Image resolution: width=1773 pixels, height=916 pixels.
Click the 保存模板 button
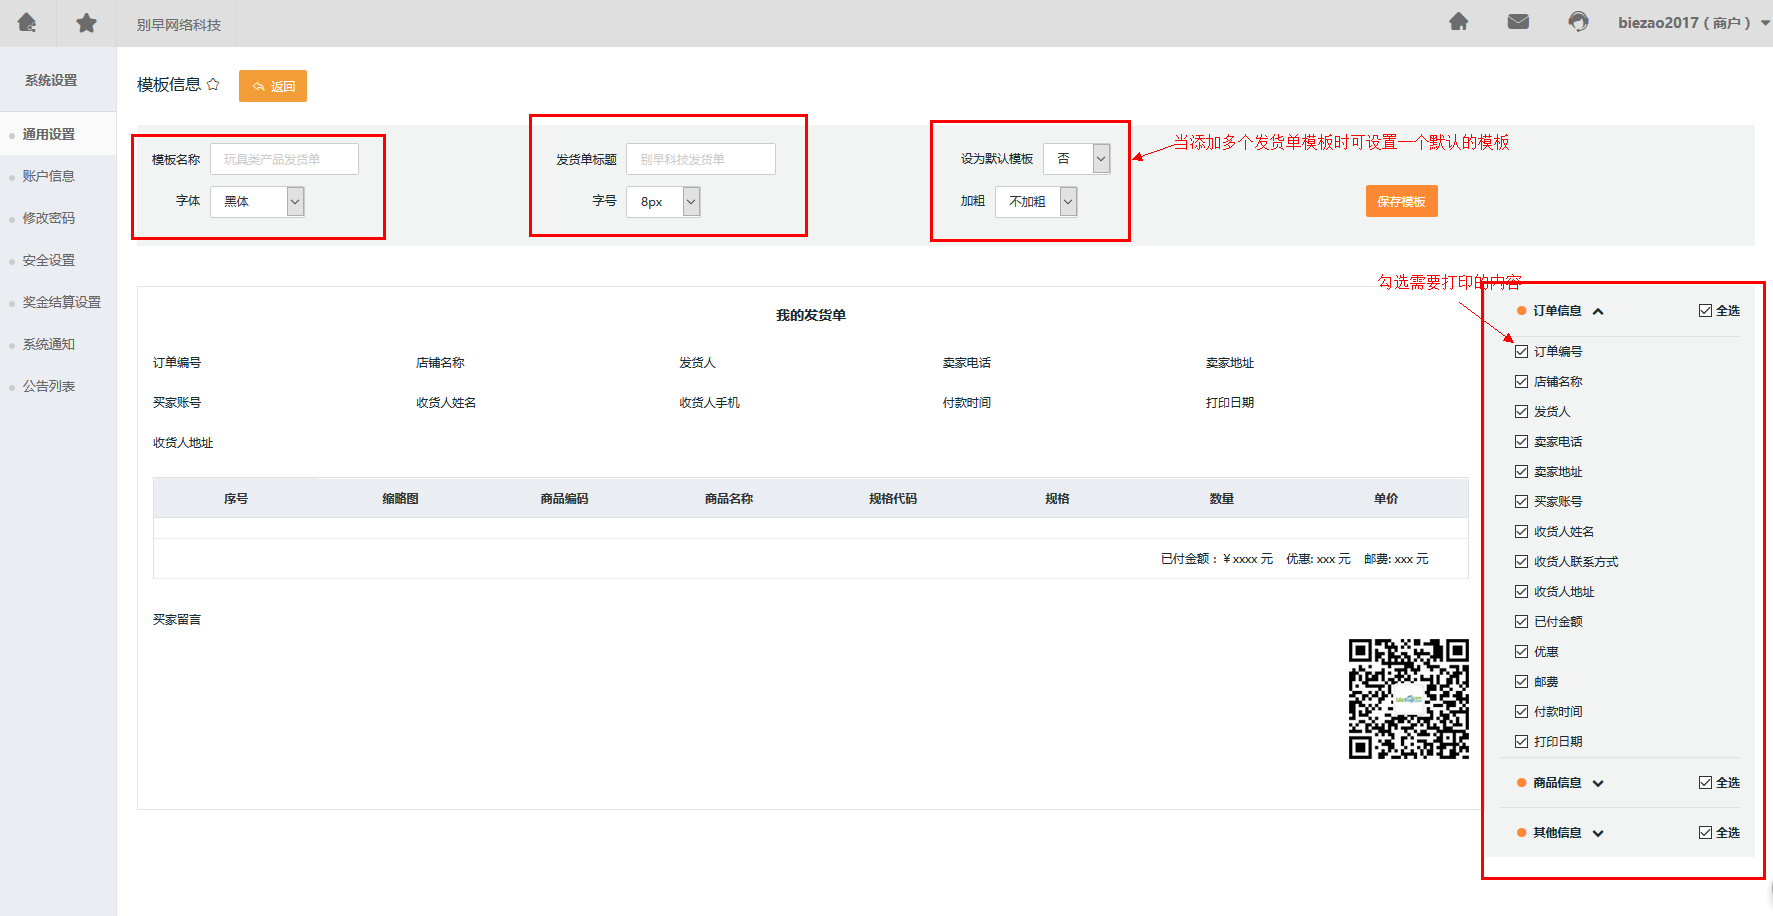pyautogui.click(x=1401, y=201)
